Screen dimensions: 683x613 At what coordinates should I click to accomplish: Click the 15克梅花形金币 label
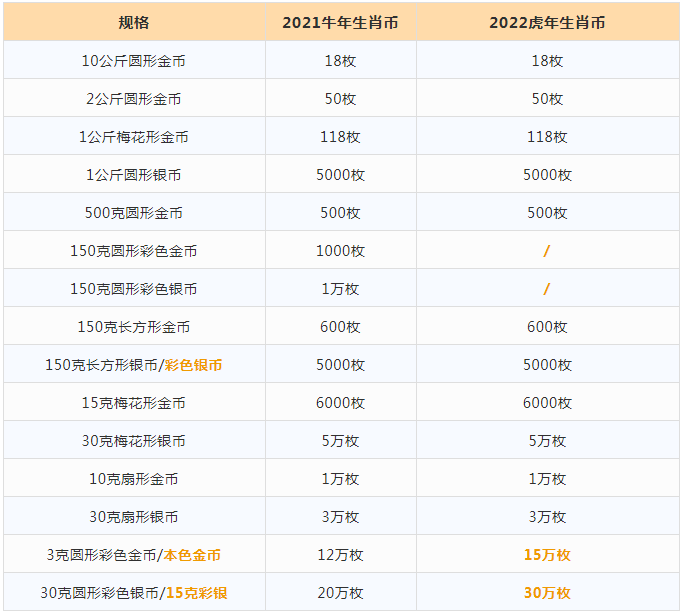pos(134,403)
